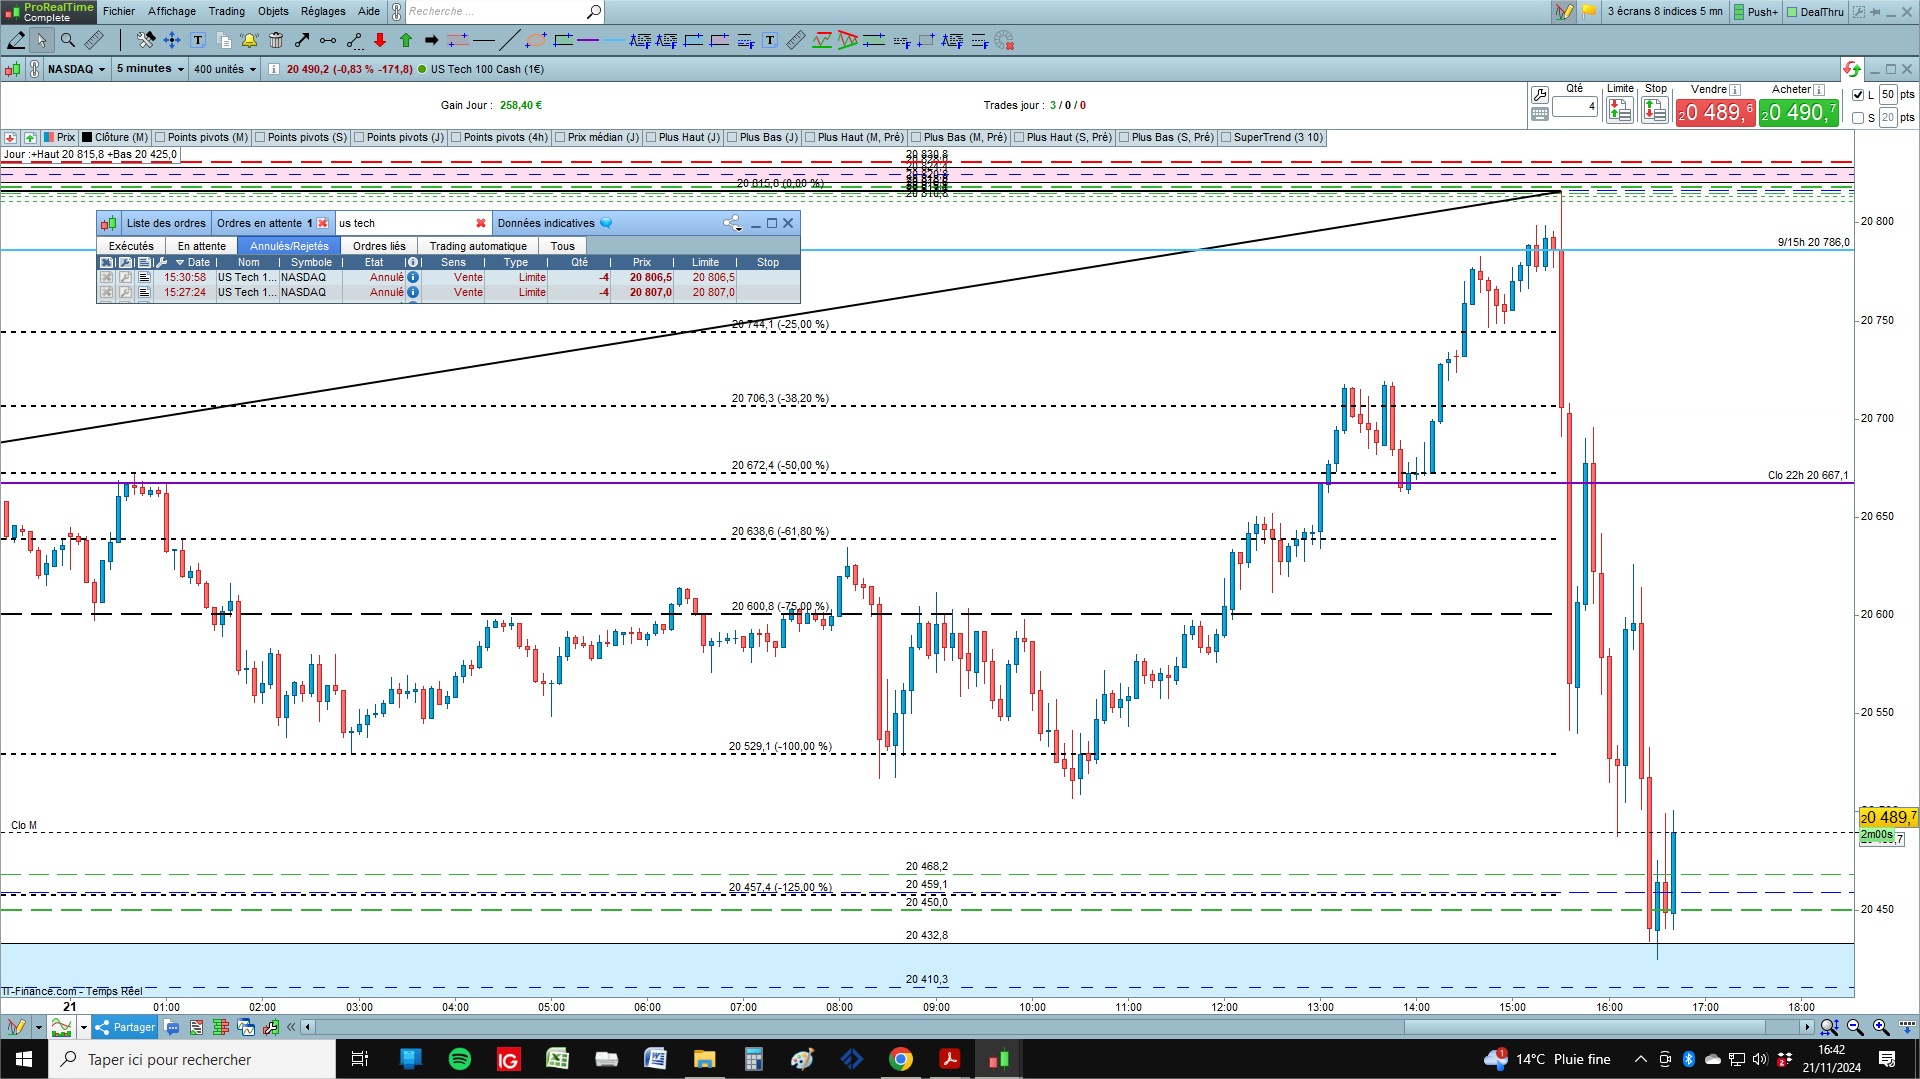Open settings wrench in the order panel
The width and height of the screenshot is (1920, 1079).
(x=1540, y=95)
